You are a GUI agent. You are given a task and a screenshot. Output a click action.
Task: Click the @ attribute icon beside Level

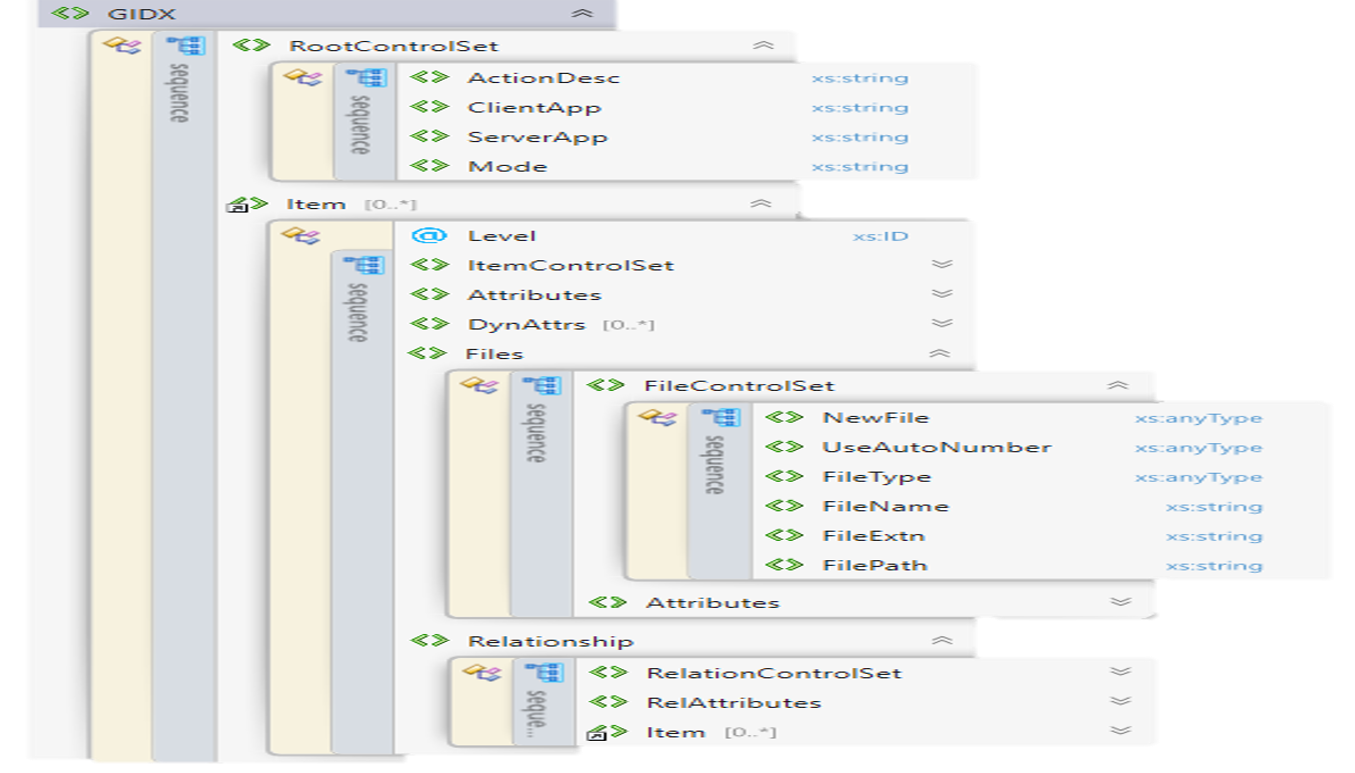[429, 236]
